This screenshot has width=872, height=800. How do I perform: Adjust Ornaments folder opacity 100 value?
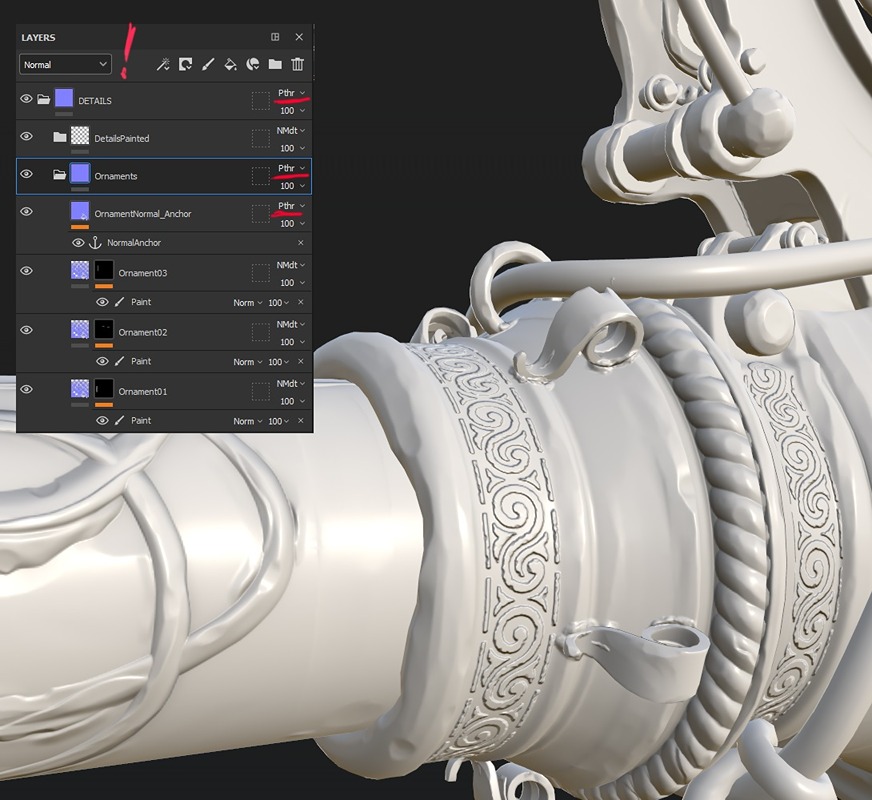[292, 186]
